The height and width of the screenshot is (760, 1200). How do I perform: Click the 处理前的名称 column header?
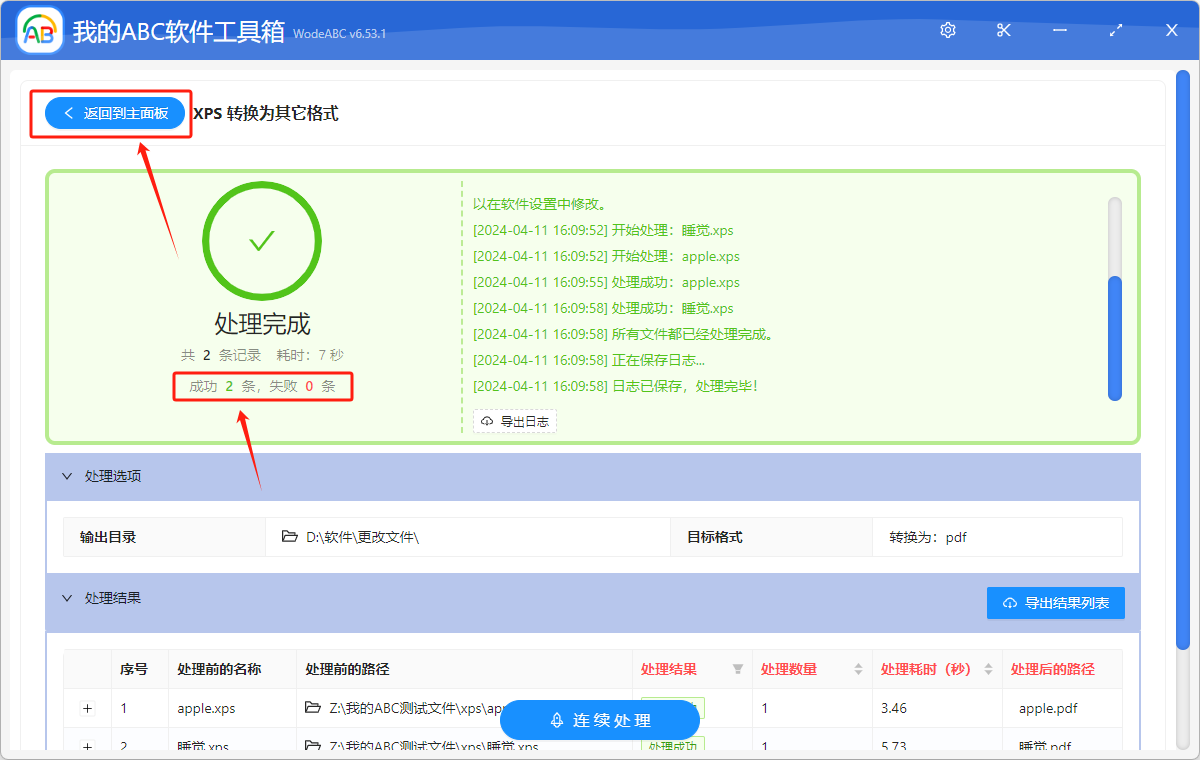click(x=219, y=669)
